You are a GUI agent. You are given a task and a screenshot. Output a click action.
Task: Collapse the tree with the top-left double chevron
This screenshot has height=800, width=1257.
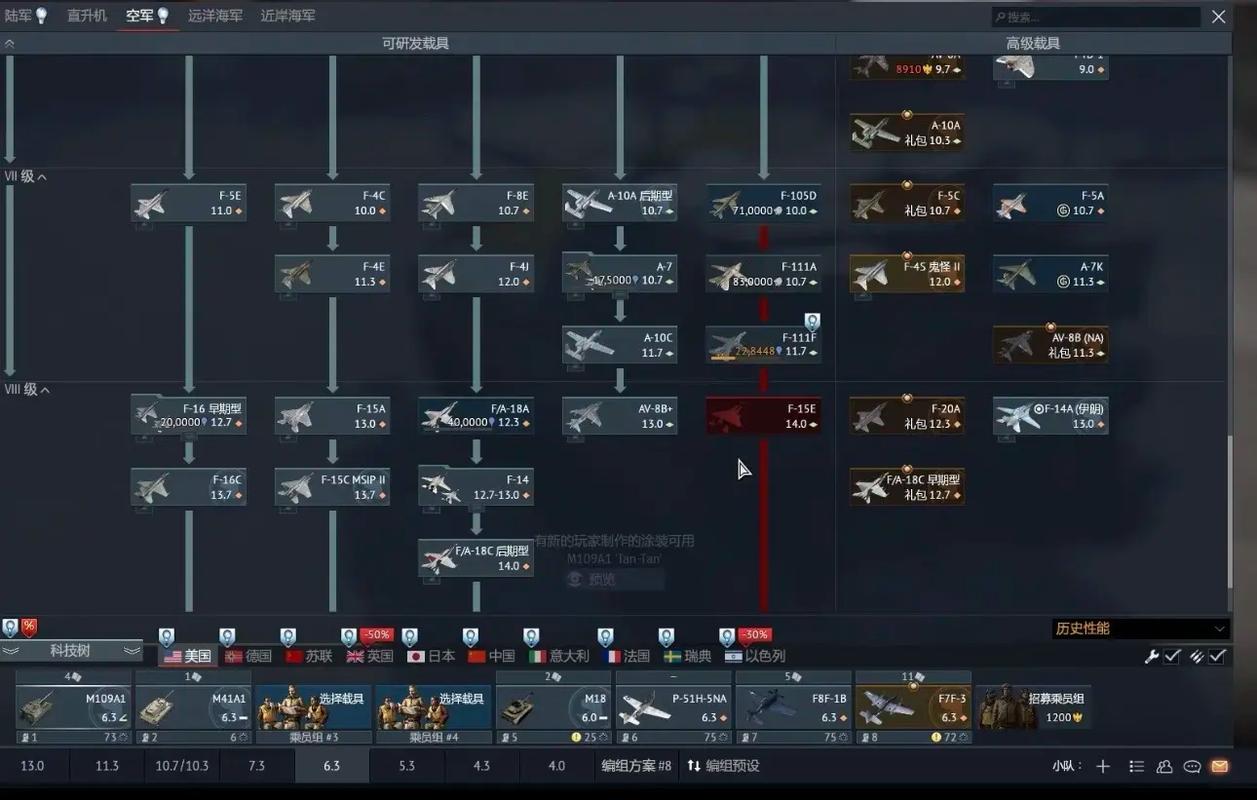pos(9,43)
